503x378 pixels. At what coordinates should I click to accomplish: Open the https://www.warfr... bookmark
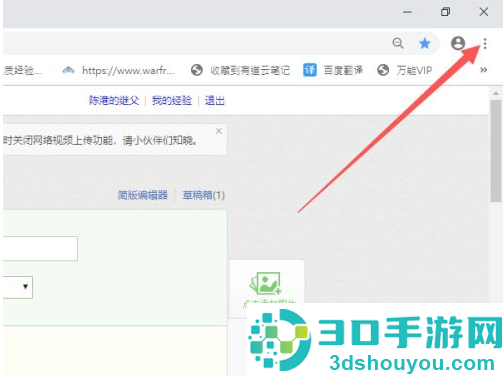[x=118, y=70]
